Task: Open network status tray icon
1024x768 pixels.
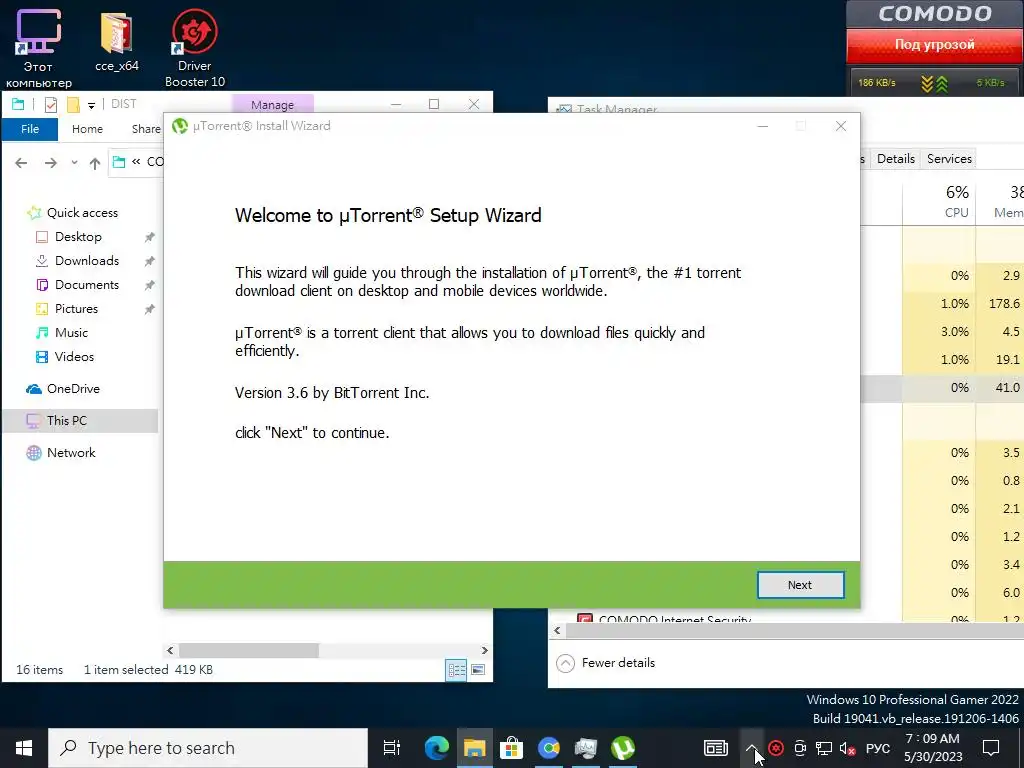Action: pos(824,748)
